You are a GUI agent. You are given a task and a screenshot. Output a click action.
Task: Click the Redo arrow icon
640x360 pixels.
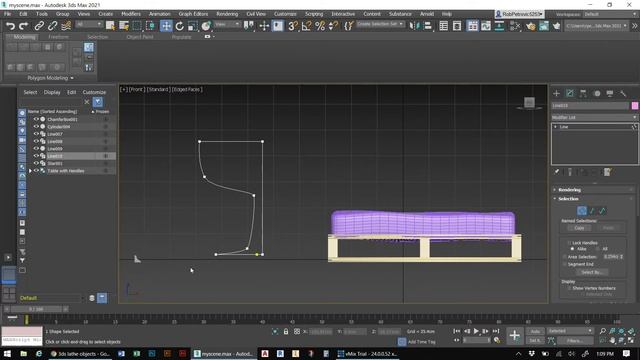(x=24, y=26)
